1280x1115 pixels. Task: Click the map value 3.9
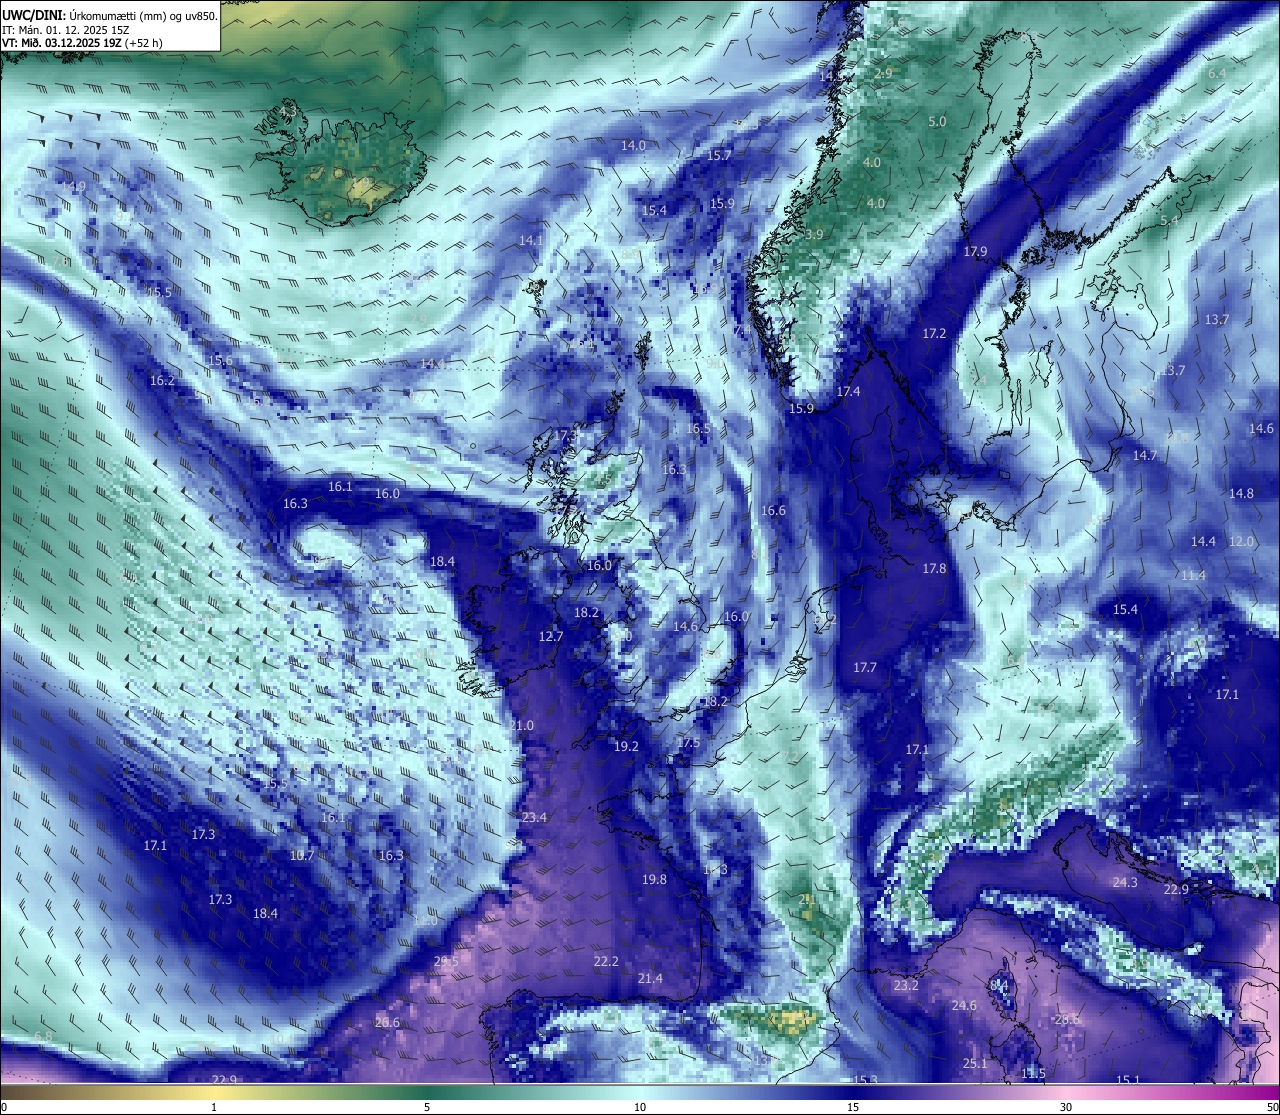pos(814,234)
